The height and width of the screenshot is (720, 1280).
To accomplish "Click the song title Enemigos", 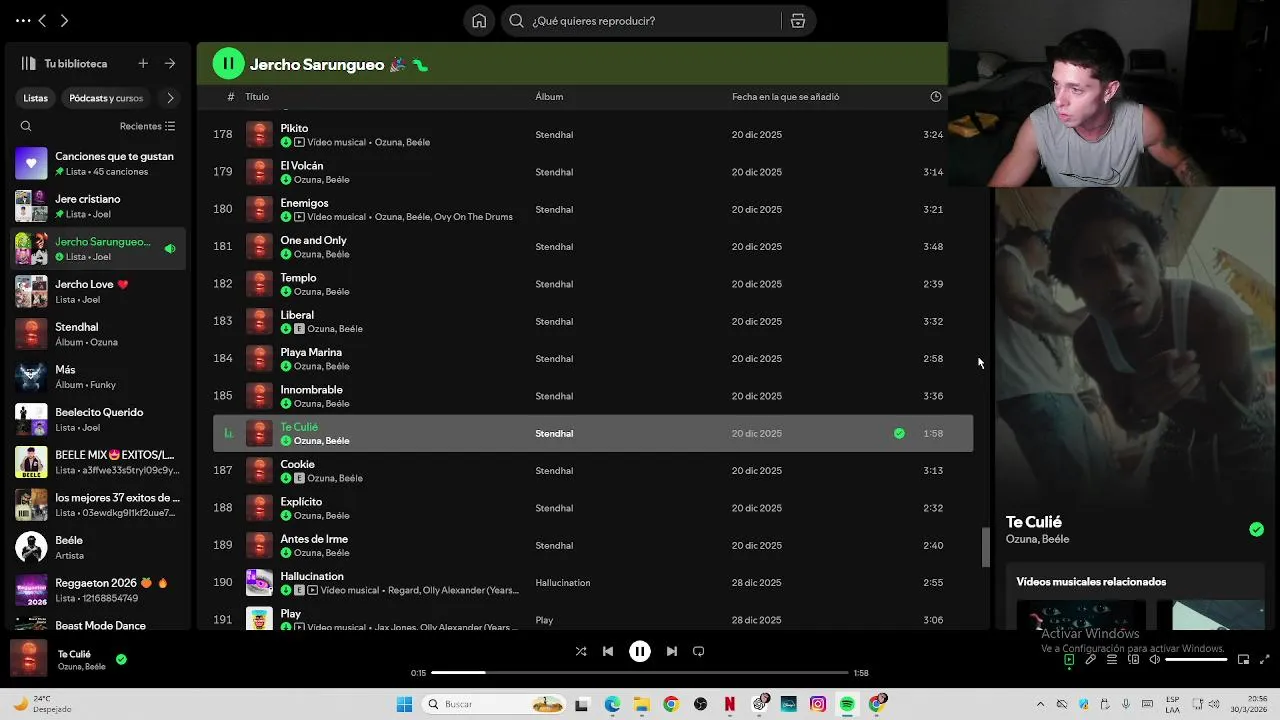I will pos(304,203).
